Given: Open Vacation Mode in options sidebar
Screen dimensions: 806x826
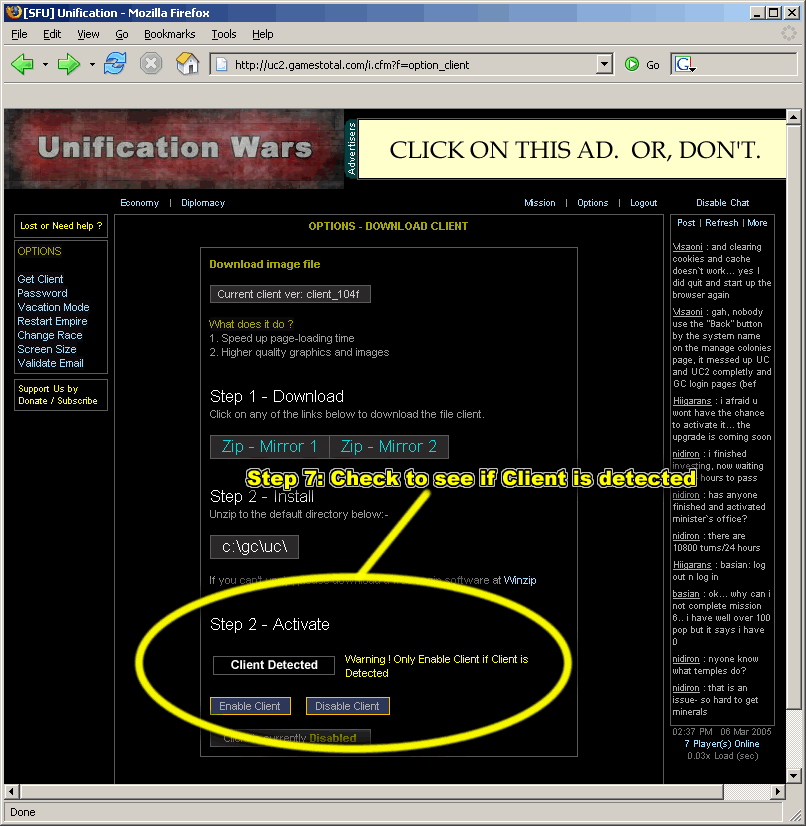Looking at the screenshot, I should coord(53,307).
